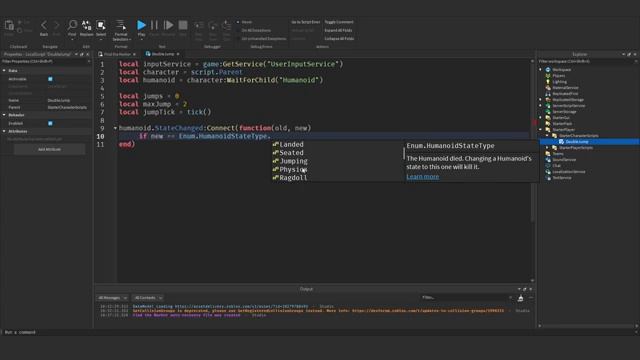Screen dimensions: 640x360
Task: Select ReplicatedStorage in Explorer
Action: (x=568, y=100)
